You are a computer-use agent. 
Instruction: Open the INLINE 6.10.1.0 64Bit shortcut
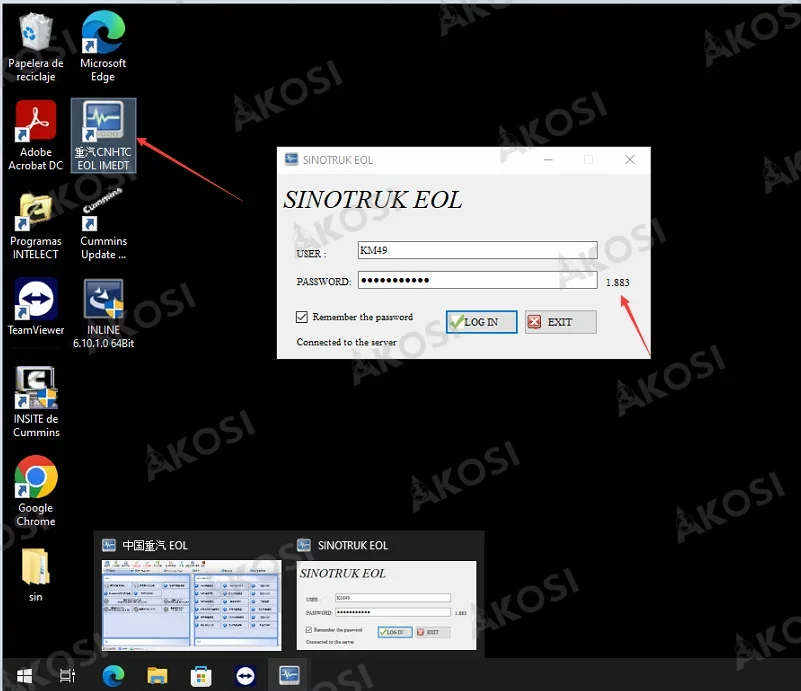(x=103, y=314)
